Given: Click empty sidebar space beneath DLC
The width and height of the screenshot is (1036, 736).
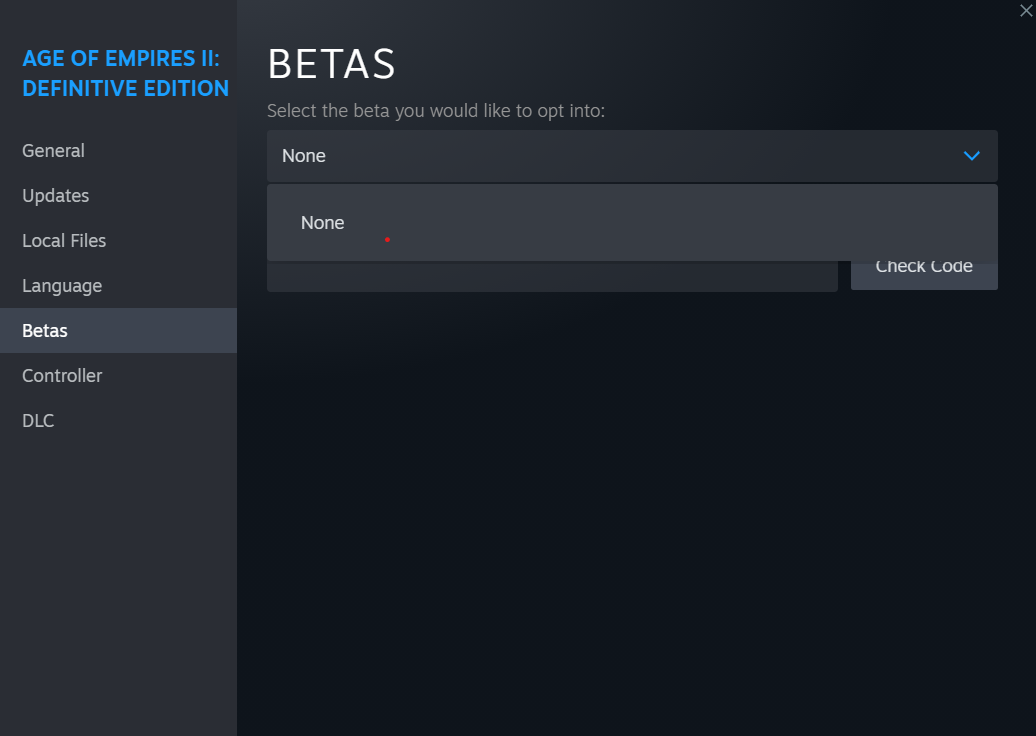Looking at the screenshot, I should tap(118, 580).
